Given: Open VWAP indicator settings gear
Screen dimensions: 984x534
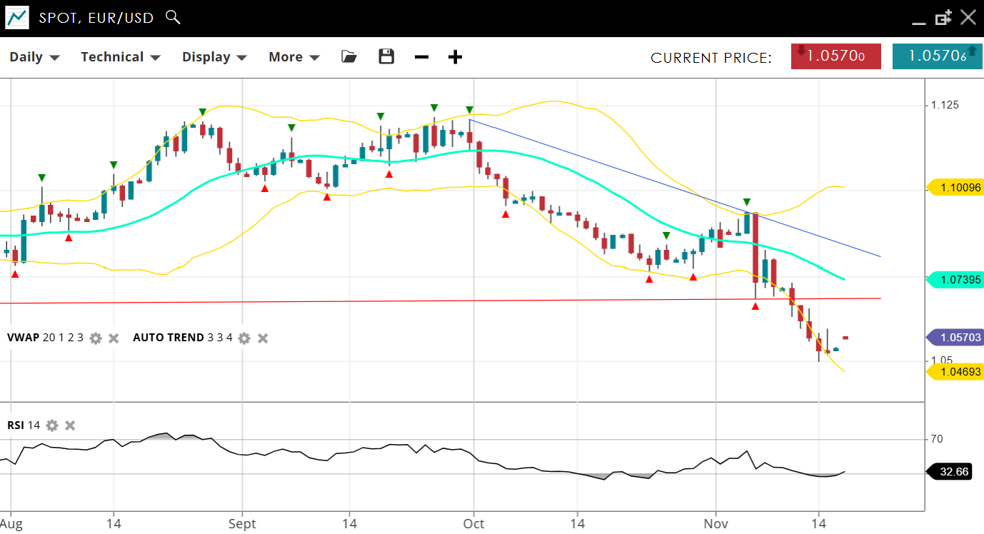Looking at the screenshot, I should pos(96,338).
